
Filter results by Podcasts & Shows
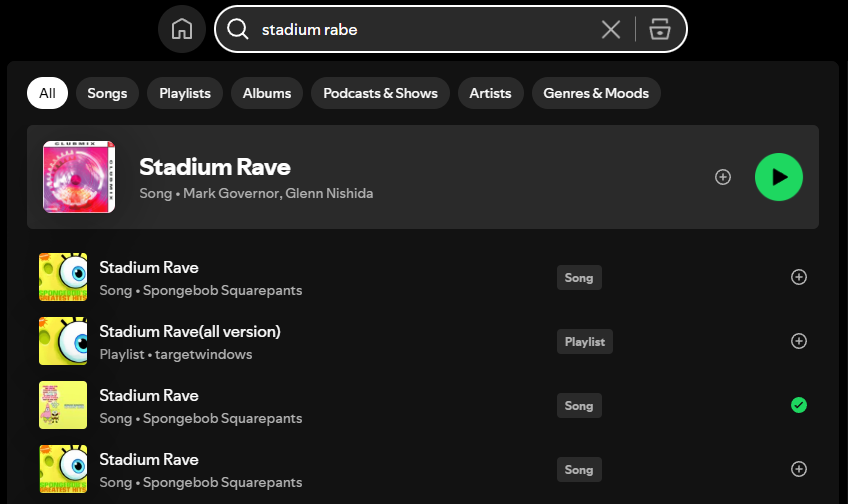(x=380, y=93)
